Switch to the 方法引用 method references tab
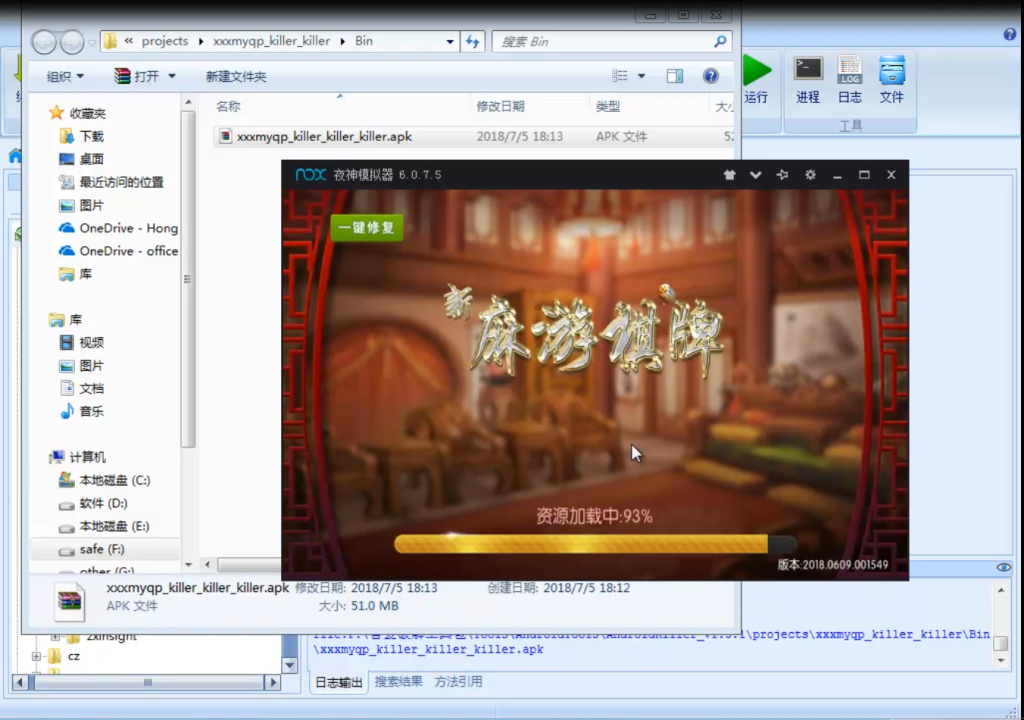The image size is (1024, 720). coord(458,681)
